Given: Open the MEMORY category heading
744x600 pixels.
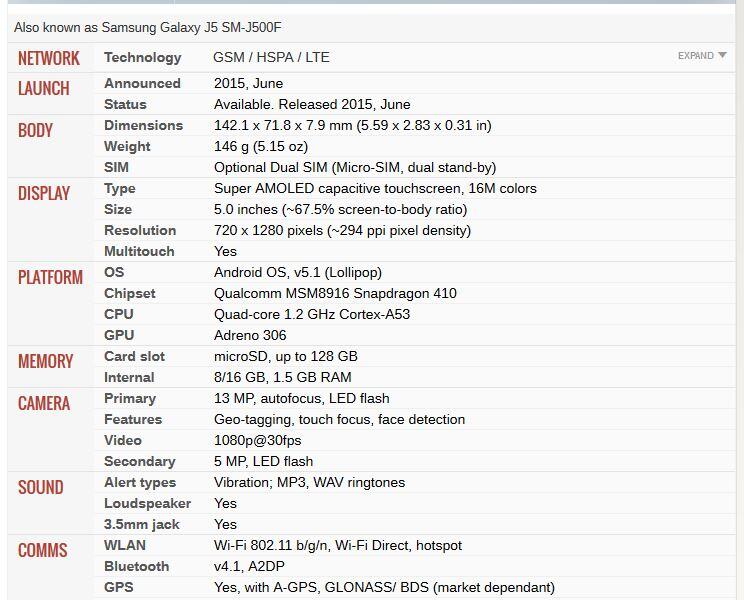Looking at the screenshot, I should click(x=46, y=361).
